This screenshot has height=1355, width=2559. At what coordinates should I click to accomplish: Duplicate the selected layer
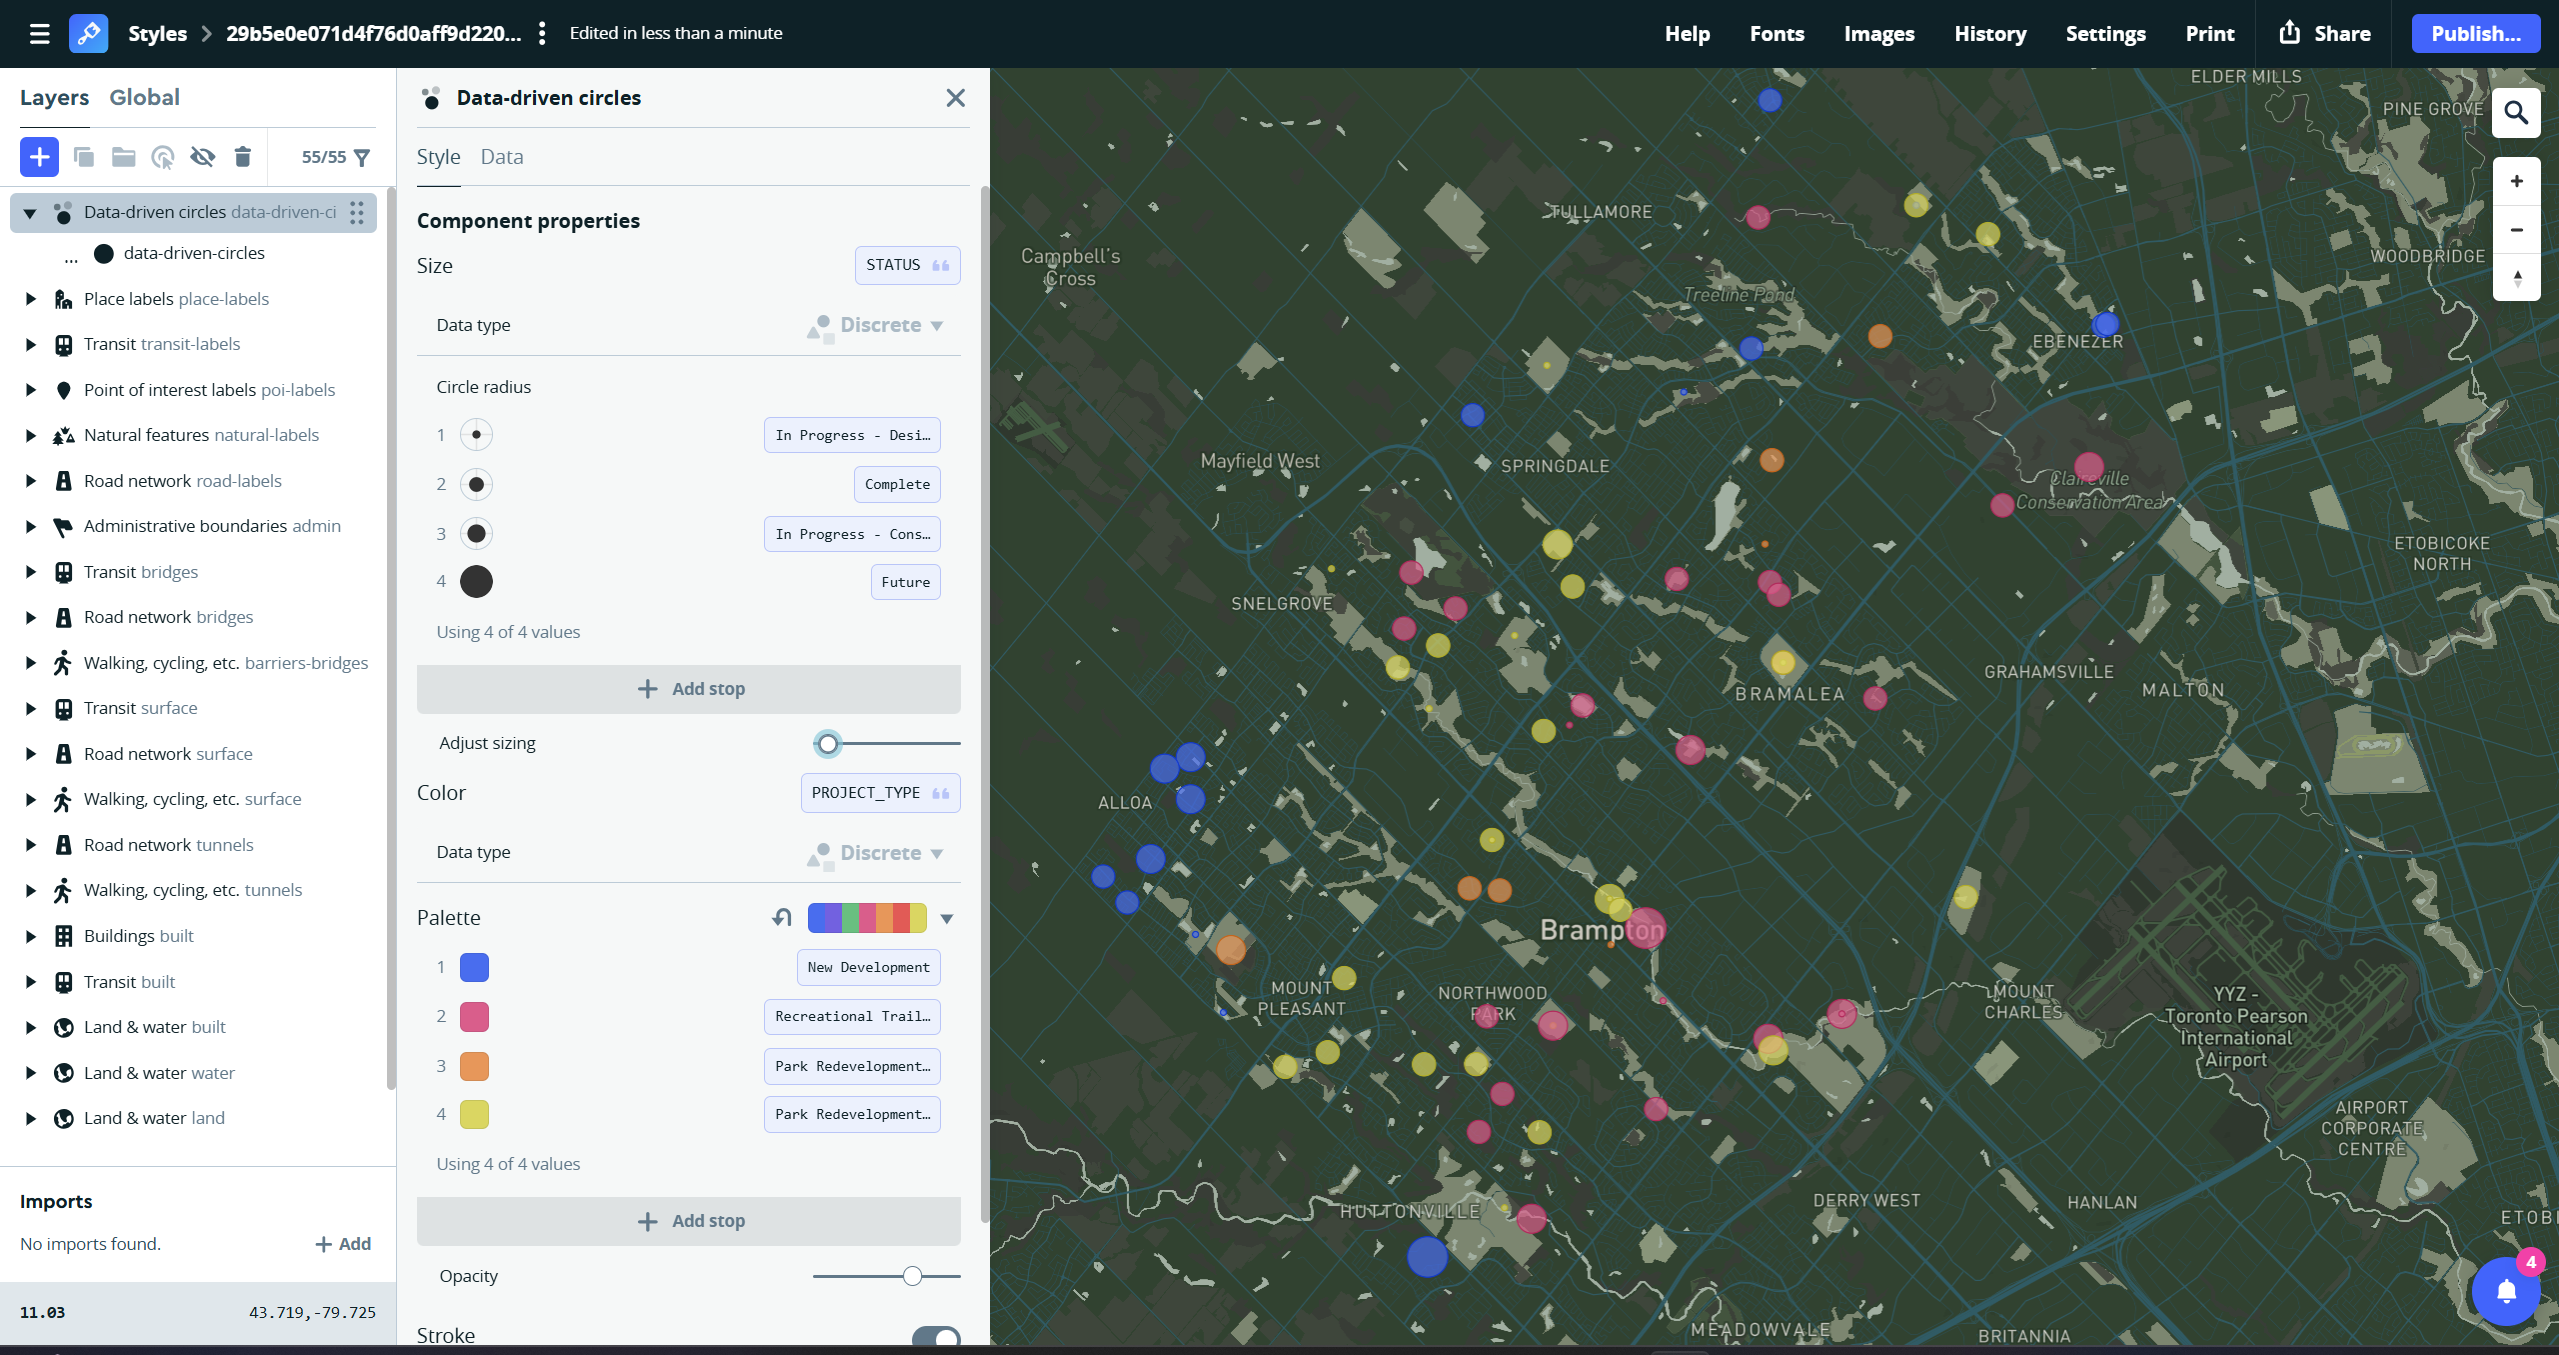(84, 157)
